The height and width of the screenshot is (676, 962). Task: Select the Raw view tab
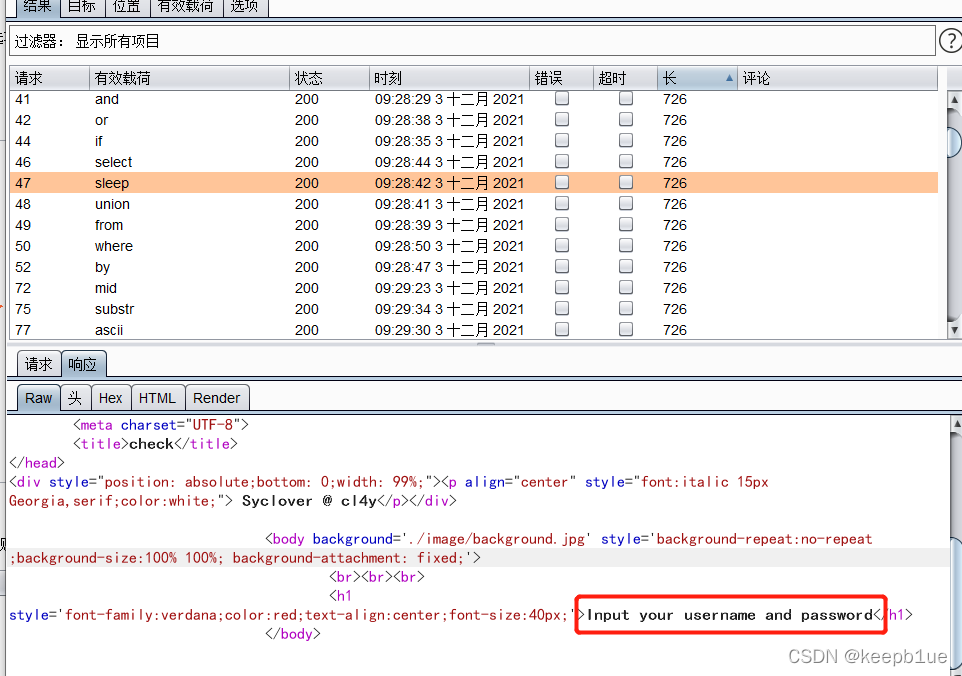pyautogui.click(x=38, y=398)
